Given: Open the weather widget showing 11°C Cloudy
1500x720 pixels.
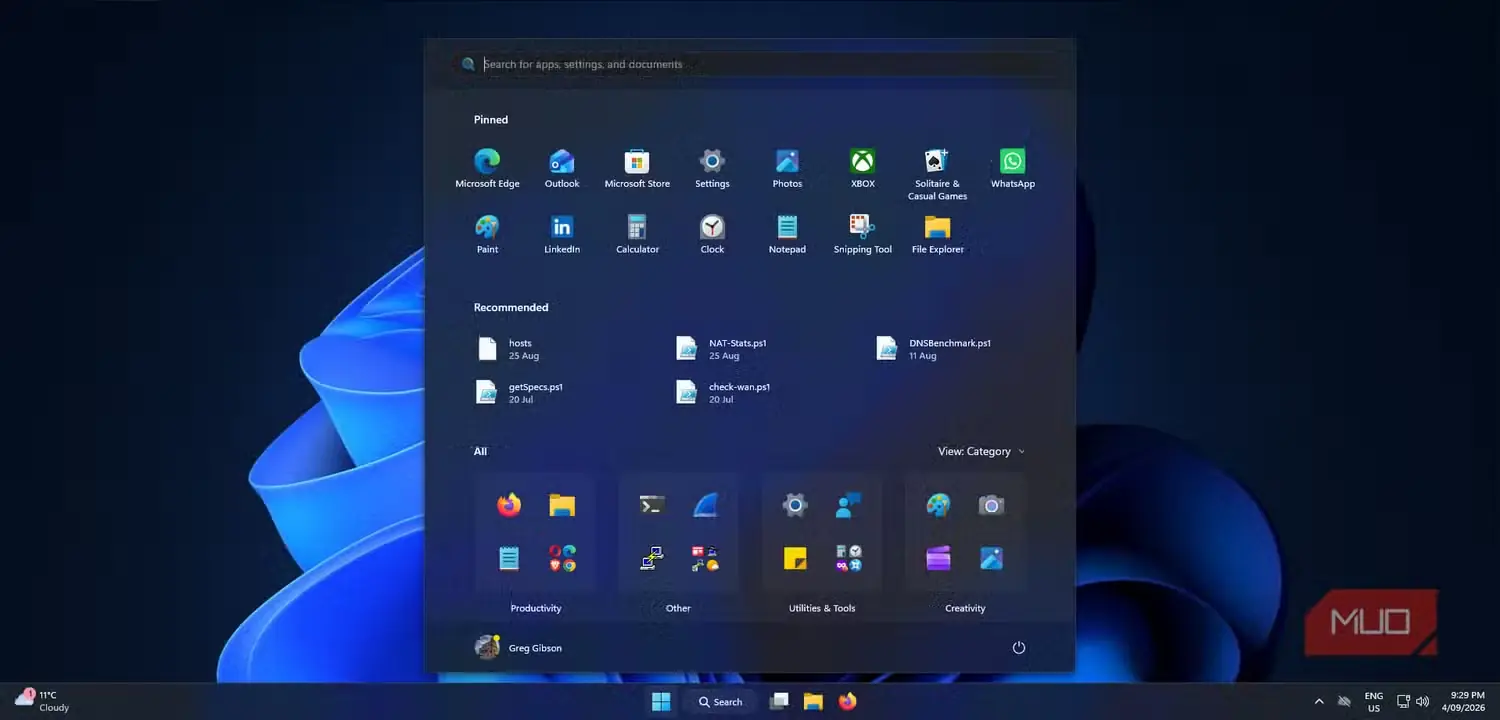Looking at the screenshot, I should coord(42,700).
